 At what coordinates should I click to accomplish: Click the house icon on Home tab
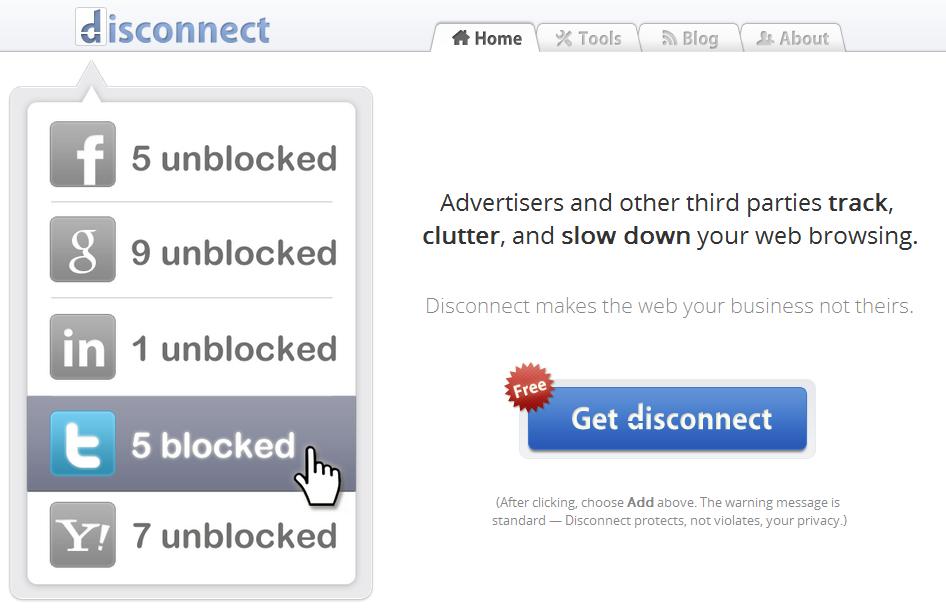[x=461, y=38]
